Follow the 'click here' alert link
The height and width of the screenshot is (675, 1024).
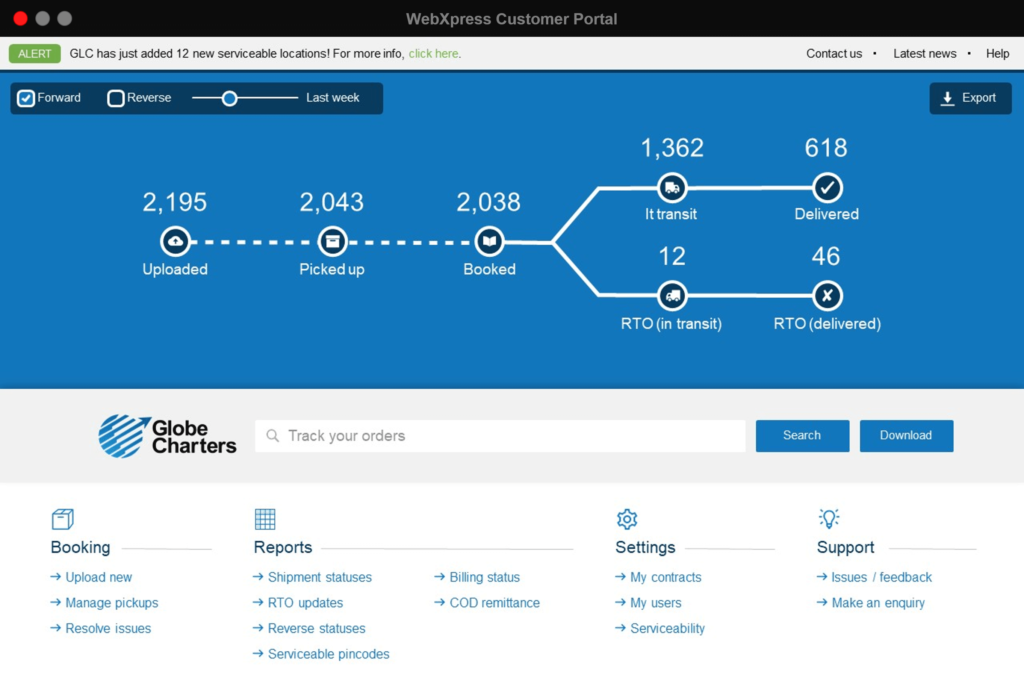click(433, 54)
